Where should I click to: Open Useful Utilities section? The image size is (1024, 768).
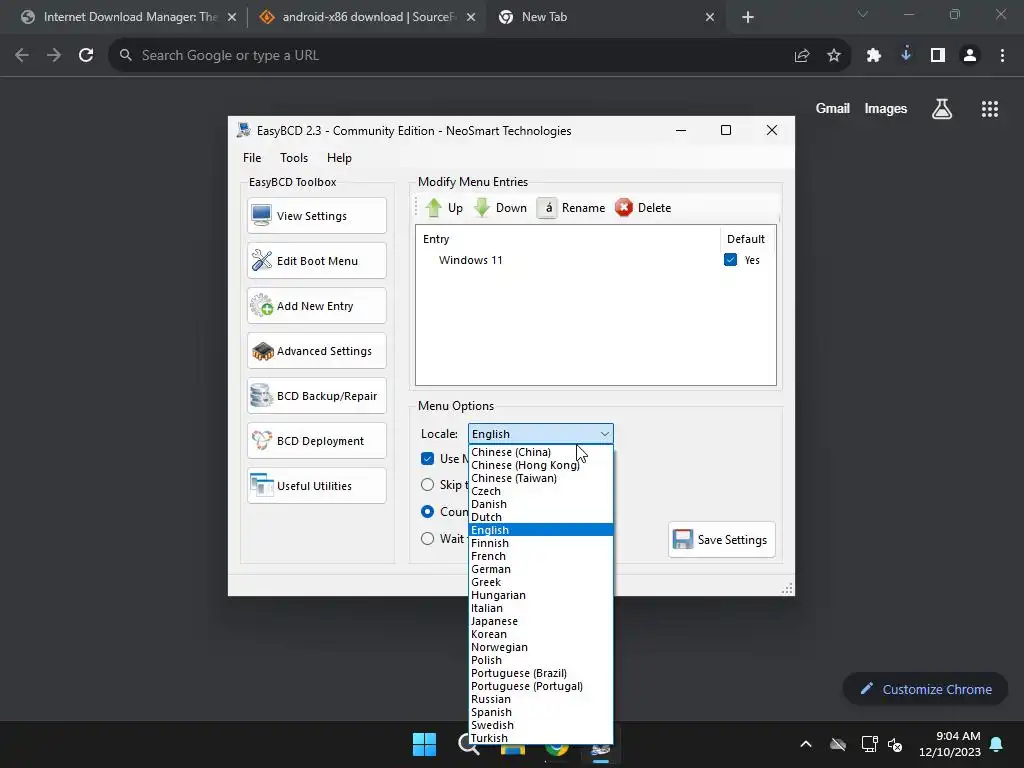(x=317, y=486)
